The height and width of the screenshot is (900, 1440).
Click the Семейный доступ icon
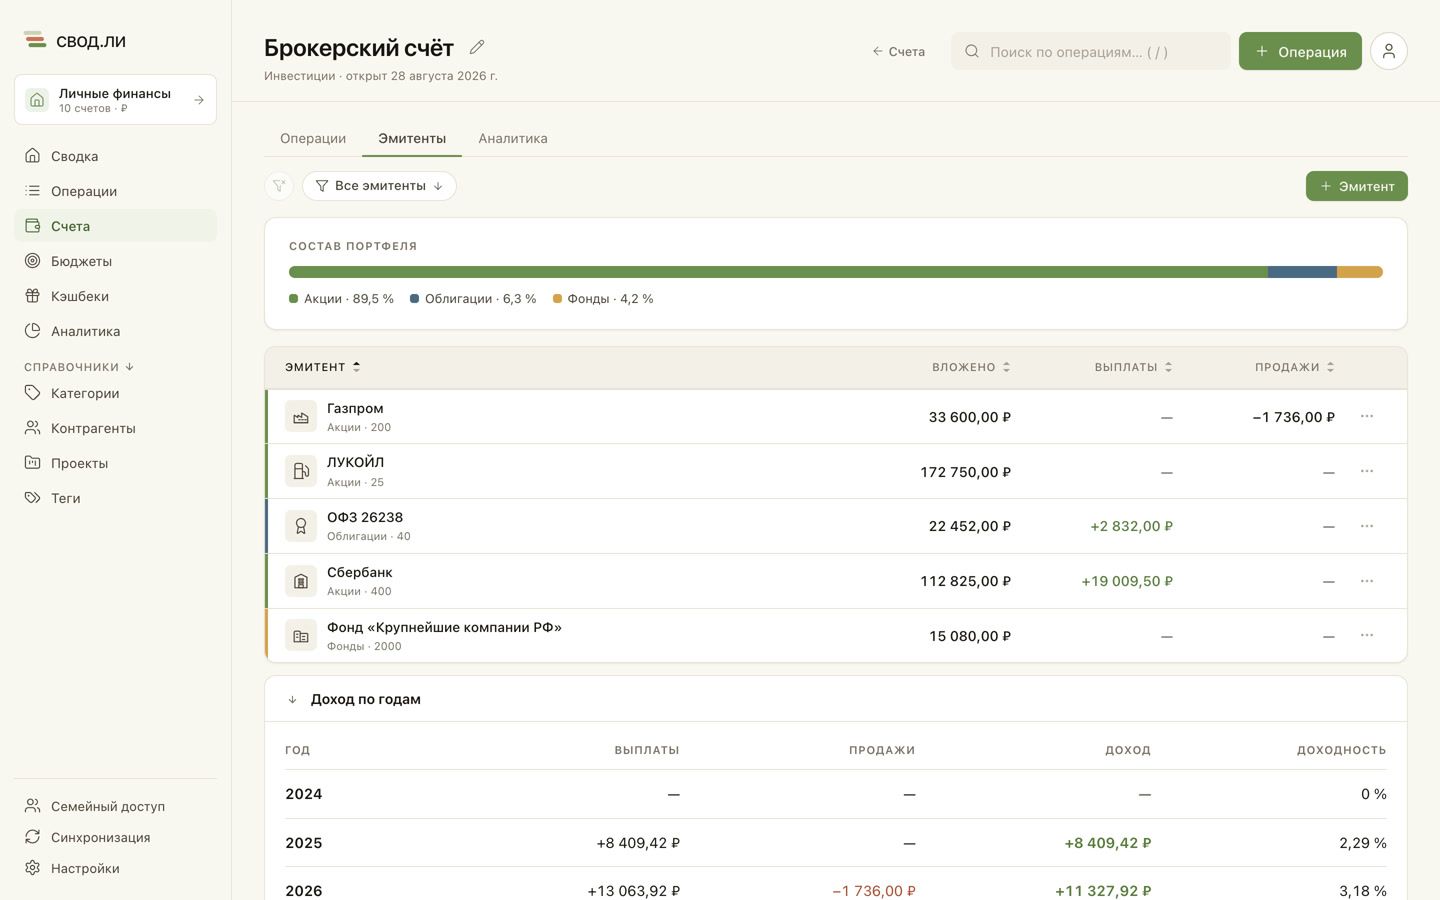click(x=33, y=806)
